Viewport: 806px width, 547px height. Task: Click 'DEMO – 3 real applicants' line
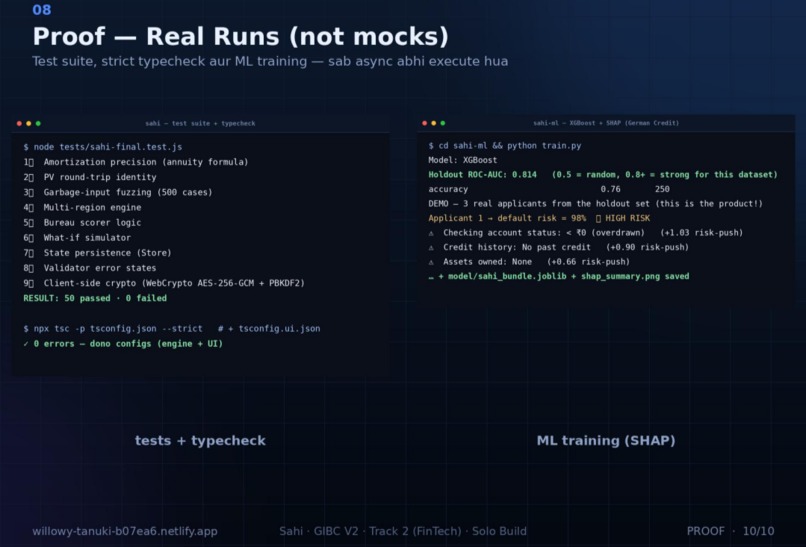click(595, 204)
